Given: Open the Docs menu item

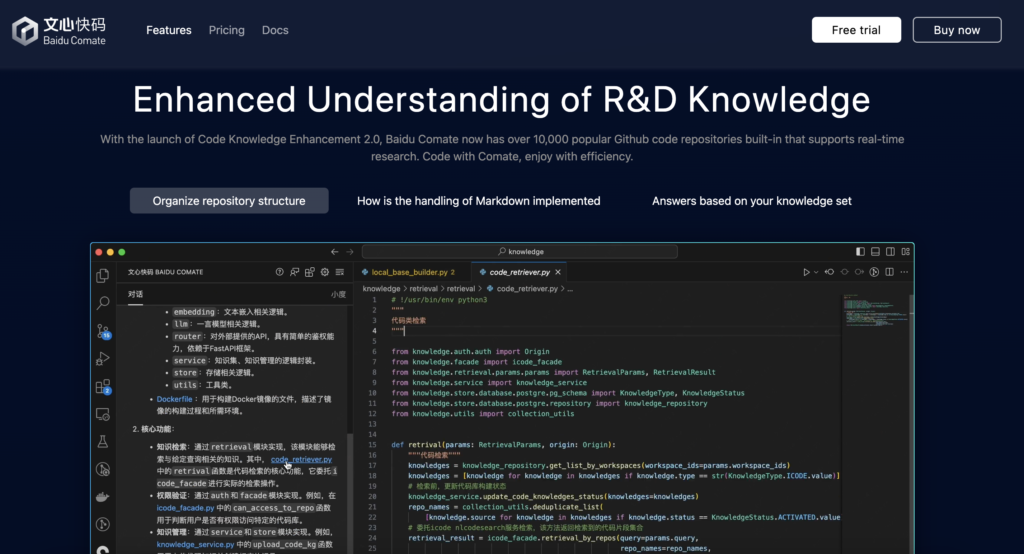Looking at the screenshot, I should click(x=275, y=30).
